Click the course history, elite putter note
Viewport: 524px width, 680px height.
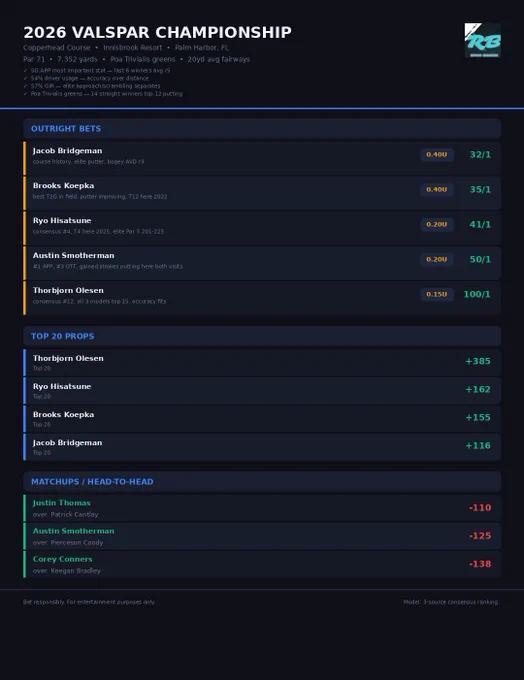(88, 162)
